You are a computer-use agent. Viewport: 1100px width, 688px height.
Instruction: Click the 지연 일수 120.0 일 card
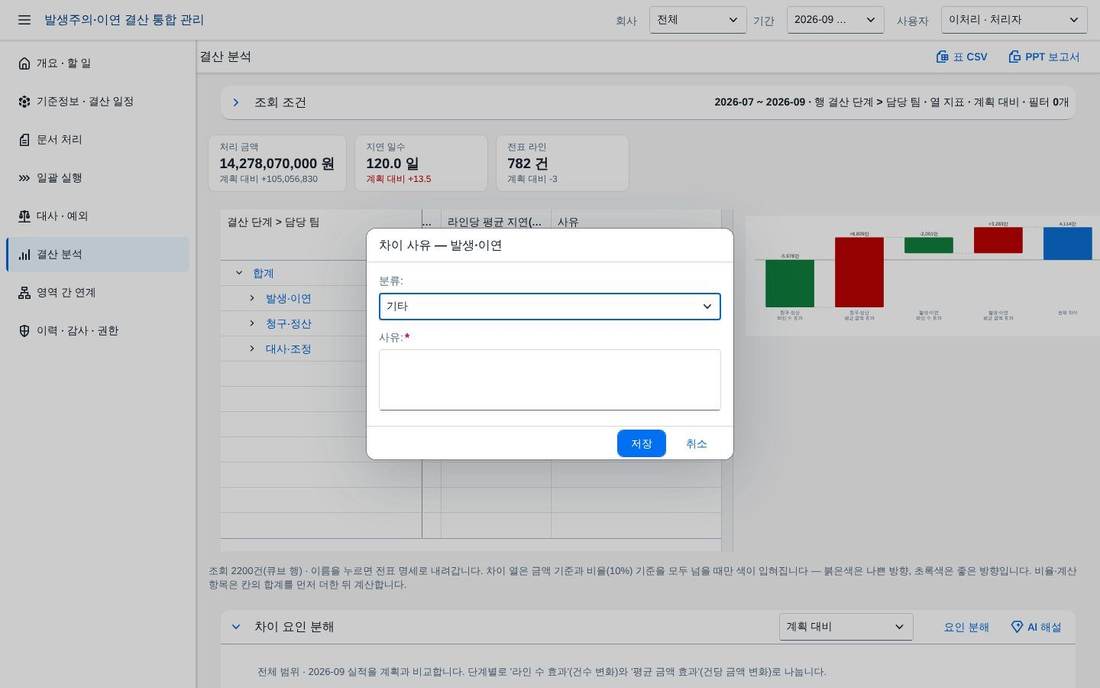tap(421, 163)
